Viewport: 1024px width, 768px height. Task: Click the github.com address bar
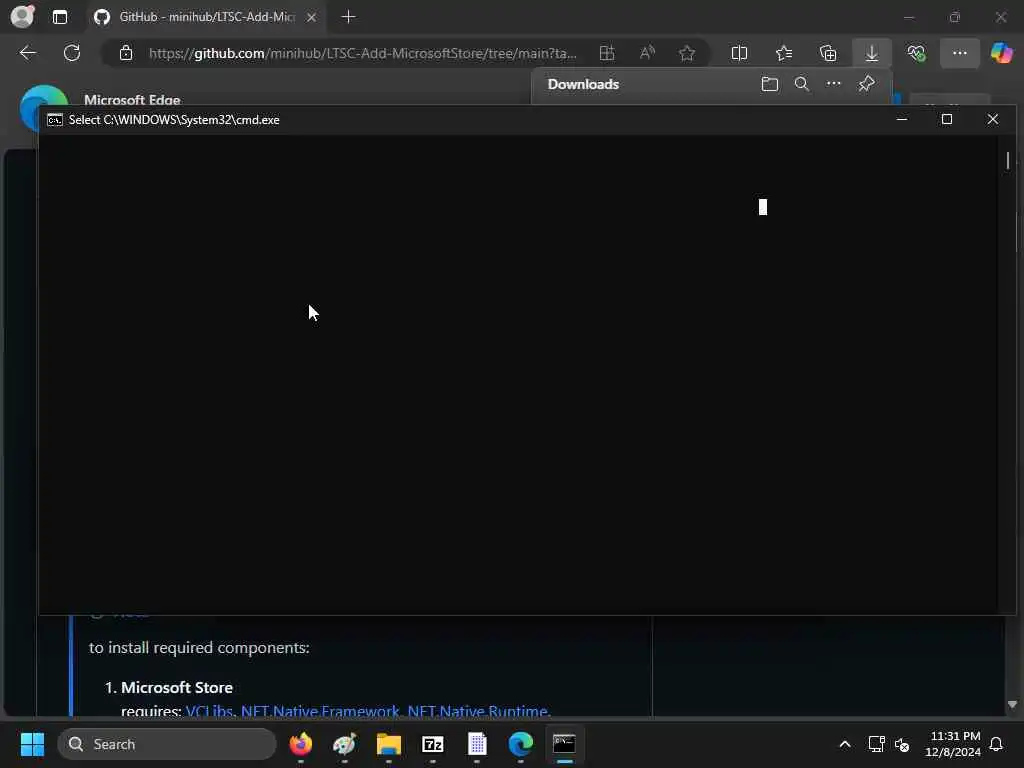click(x=362, y=53)
